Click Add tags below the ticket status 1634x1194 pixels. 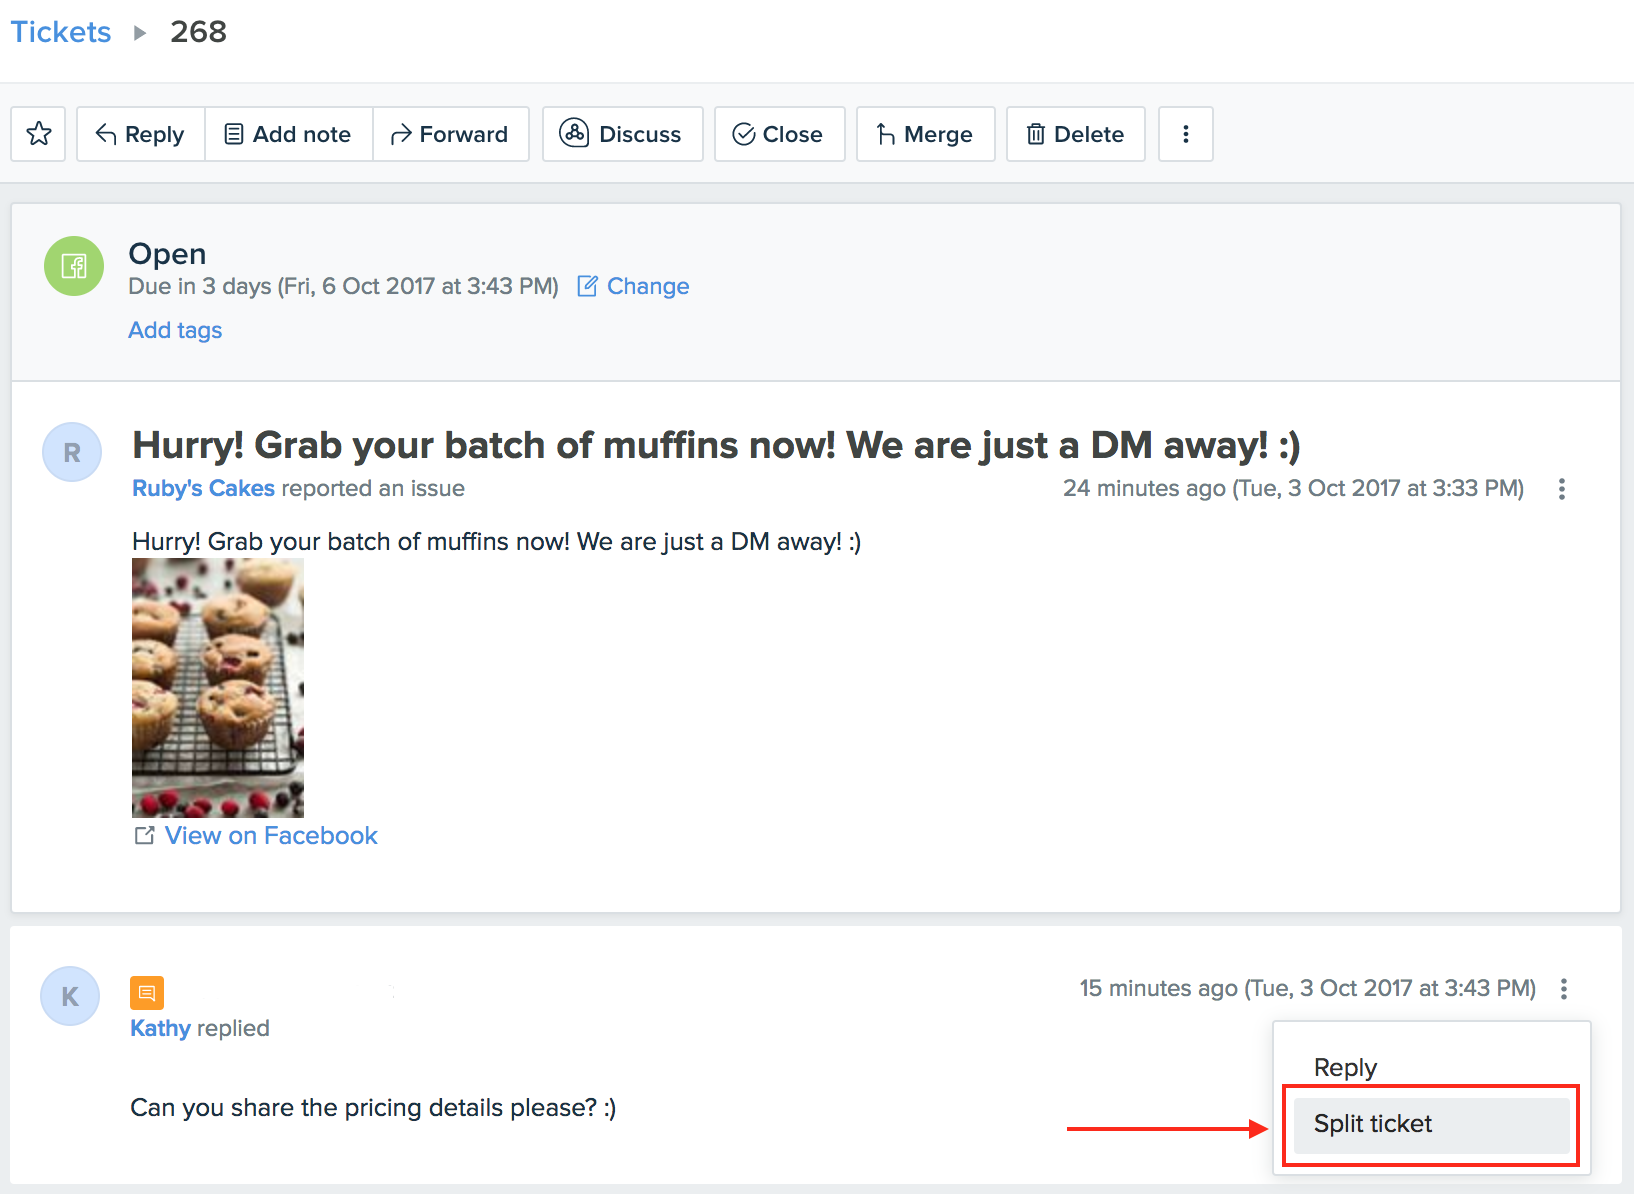175,330
